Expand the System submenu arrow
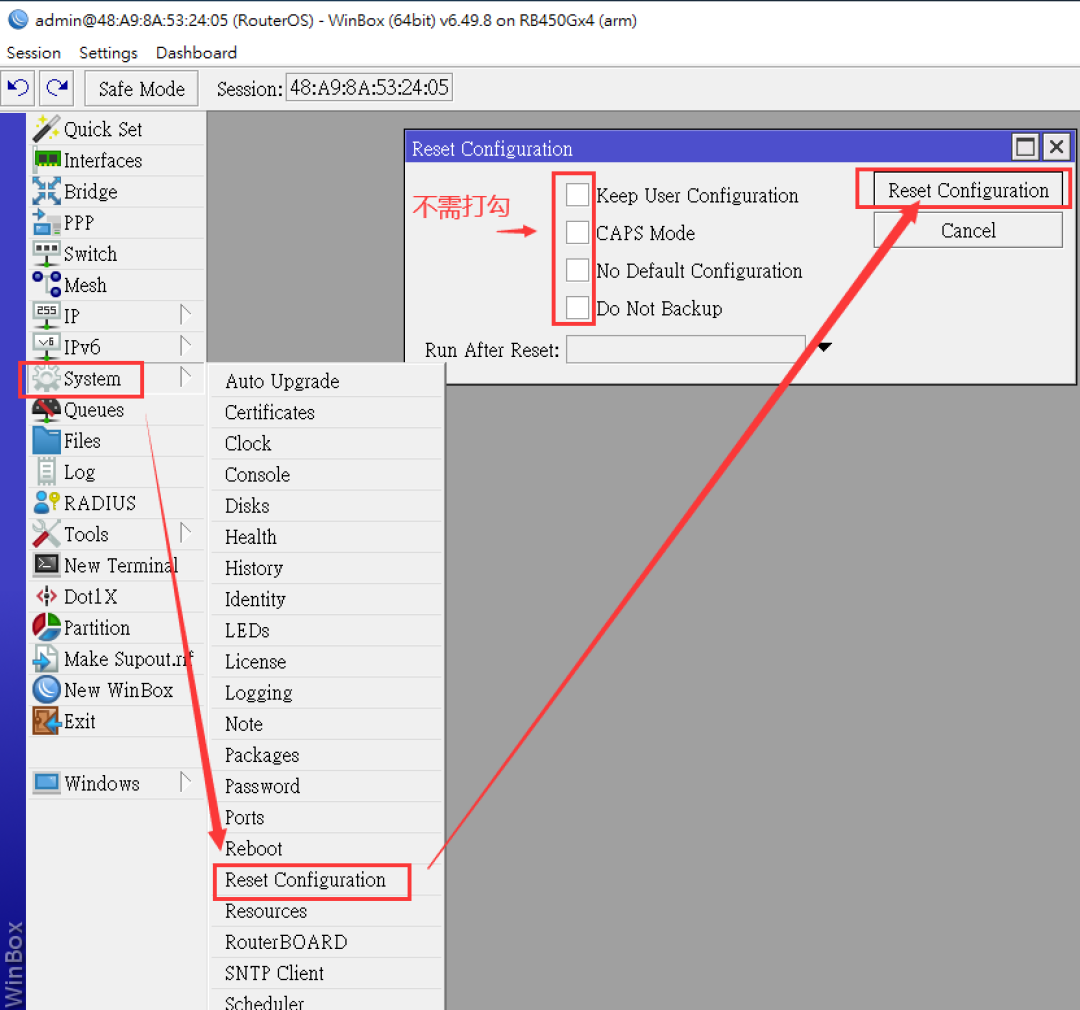The height and width of the screenshot is (1010, 1080). tap(185, 378)
